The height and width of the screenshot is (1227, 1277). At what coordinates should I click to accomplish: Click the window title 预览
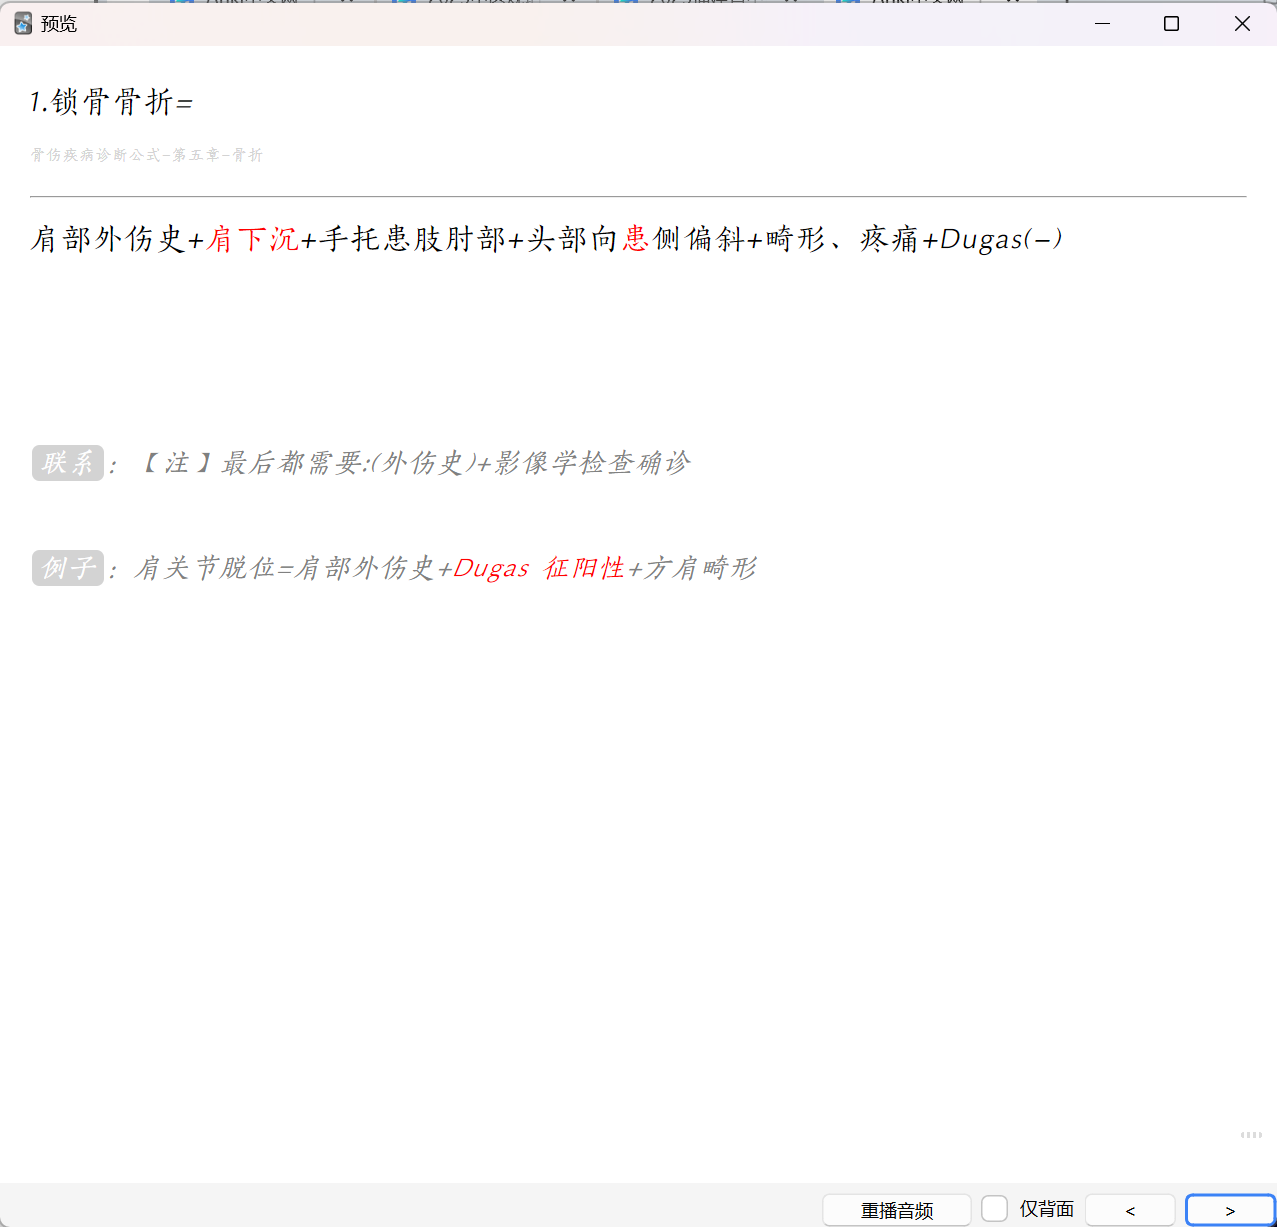[x=59, y=24]
